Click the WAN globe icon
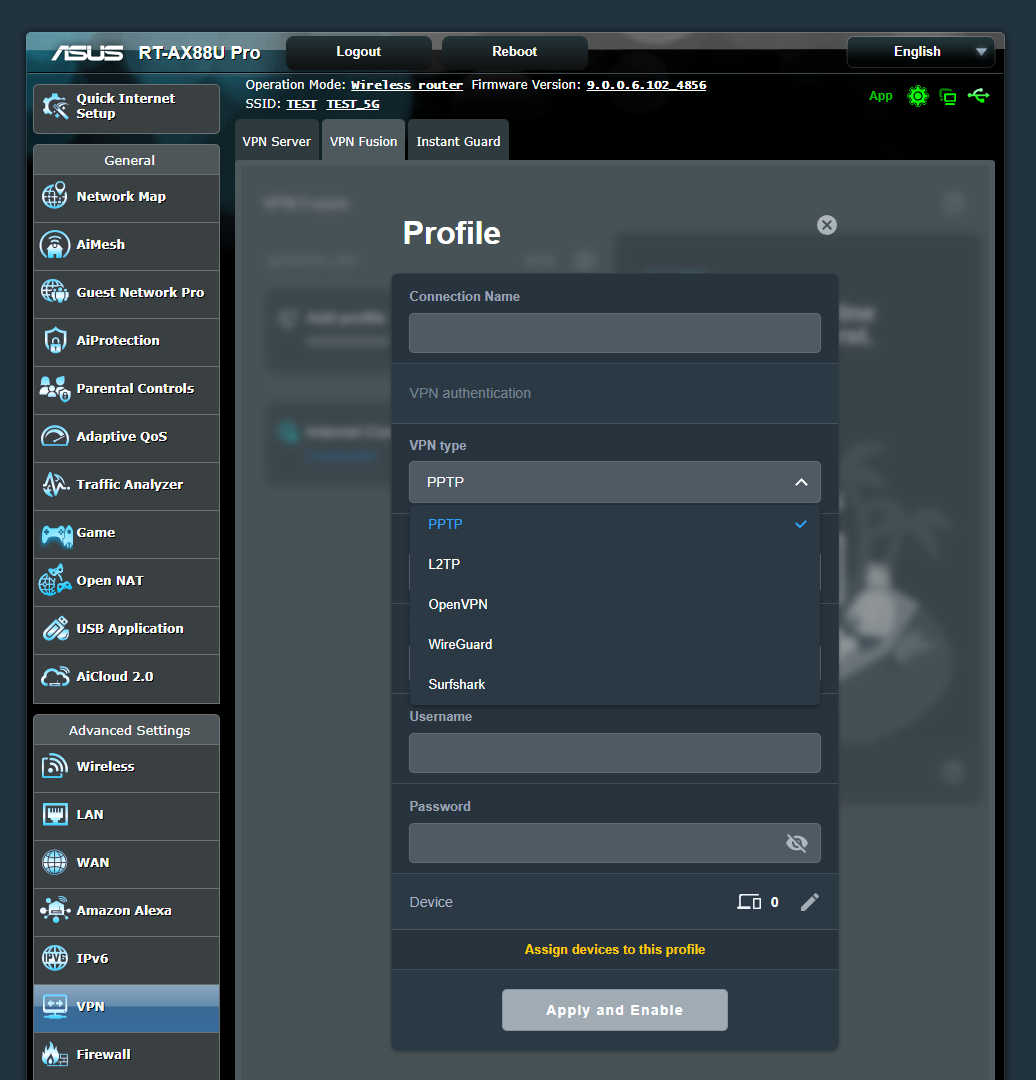Screen dimensions: 1036x1080 click(54, 862)
